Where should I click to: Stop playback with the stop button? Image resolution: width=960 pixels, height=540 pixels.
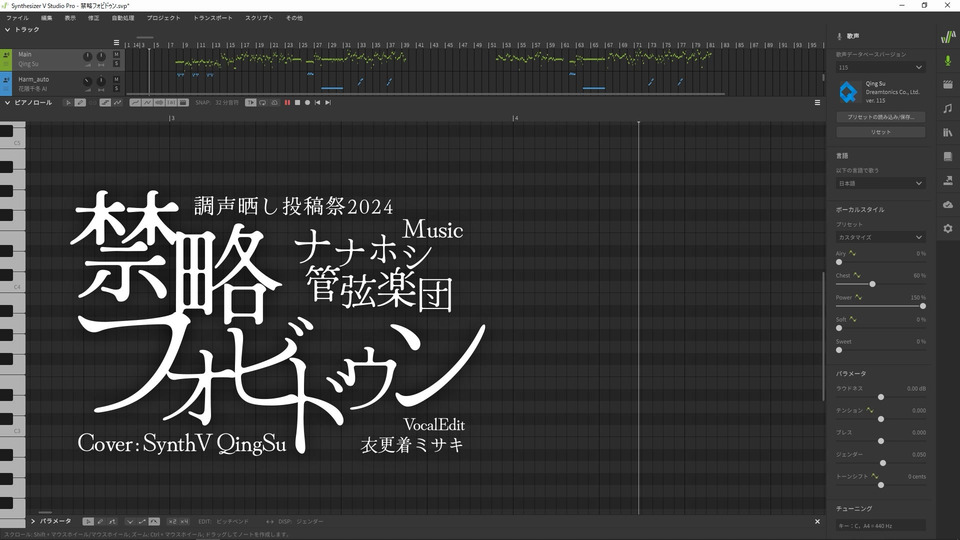[x=298, y=103]
